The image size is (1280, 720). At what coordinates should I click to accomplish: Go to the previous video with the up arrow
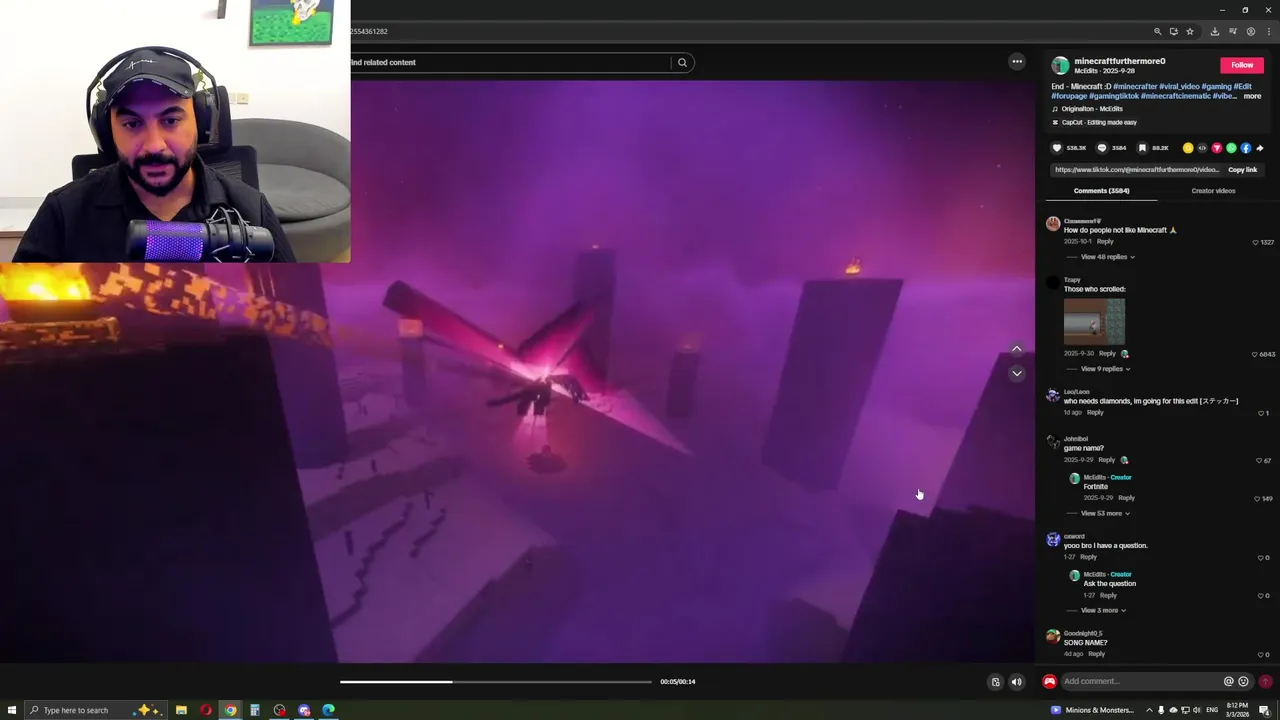(x=1017, y=349)
